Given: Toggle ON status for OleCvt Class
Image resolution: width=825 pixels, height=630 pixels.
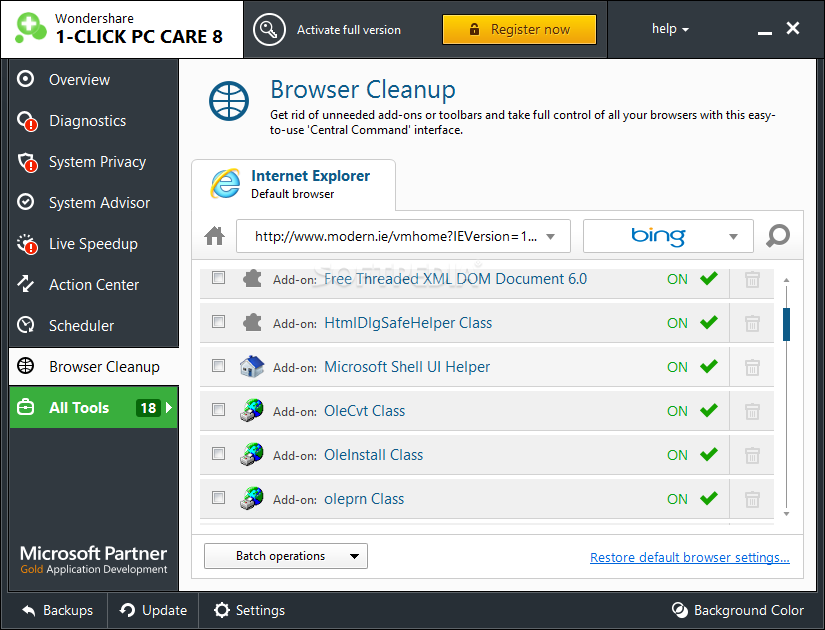Looking at the screenshot, I should coord(692,411).
